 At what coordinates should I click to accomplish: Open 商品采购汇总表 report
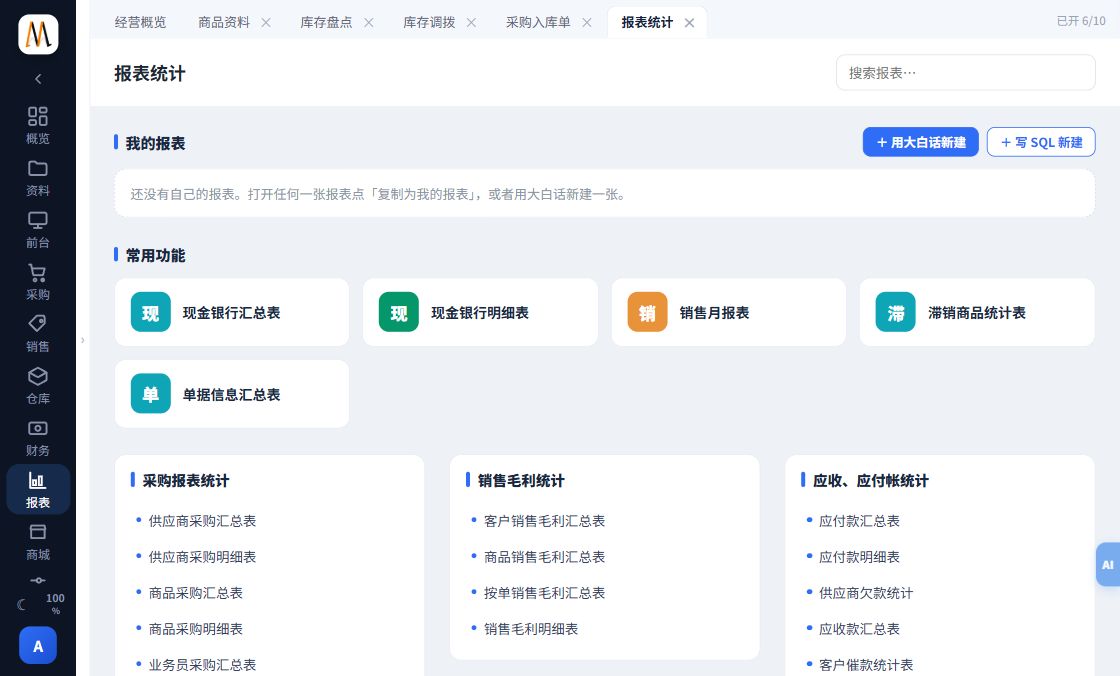(196, 593)
